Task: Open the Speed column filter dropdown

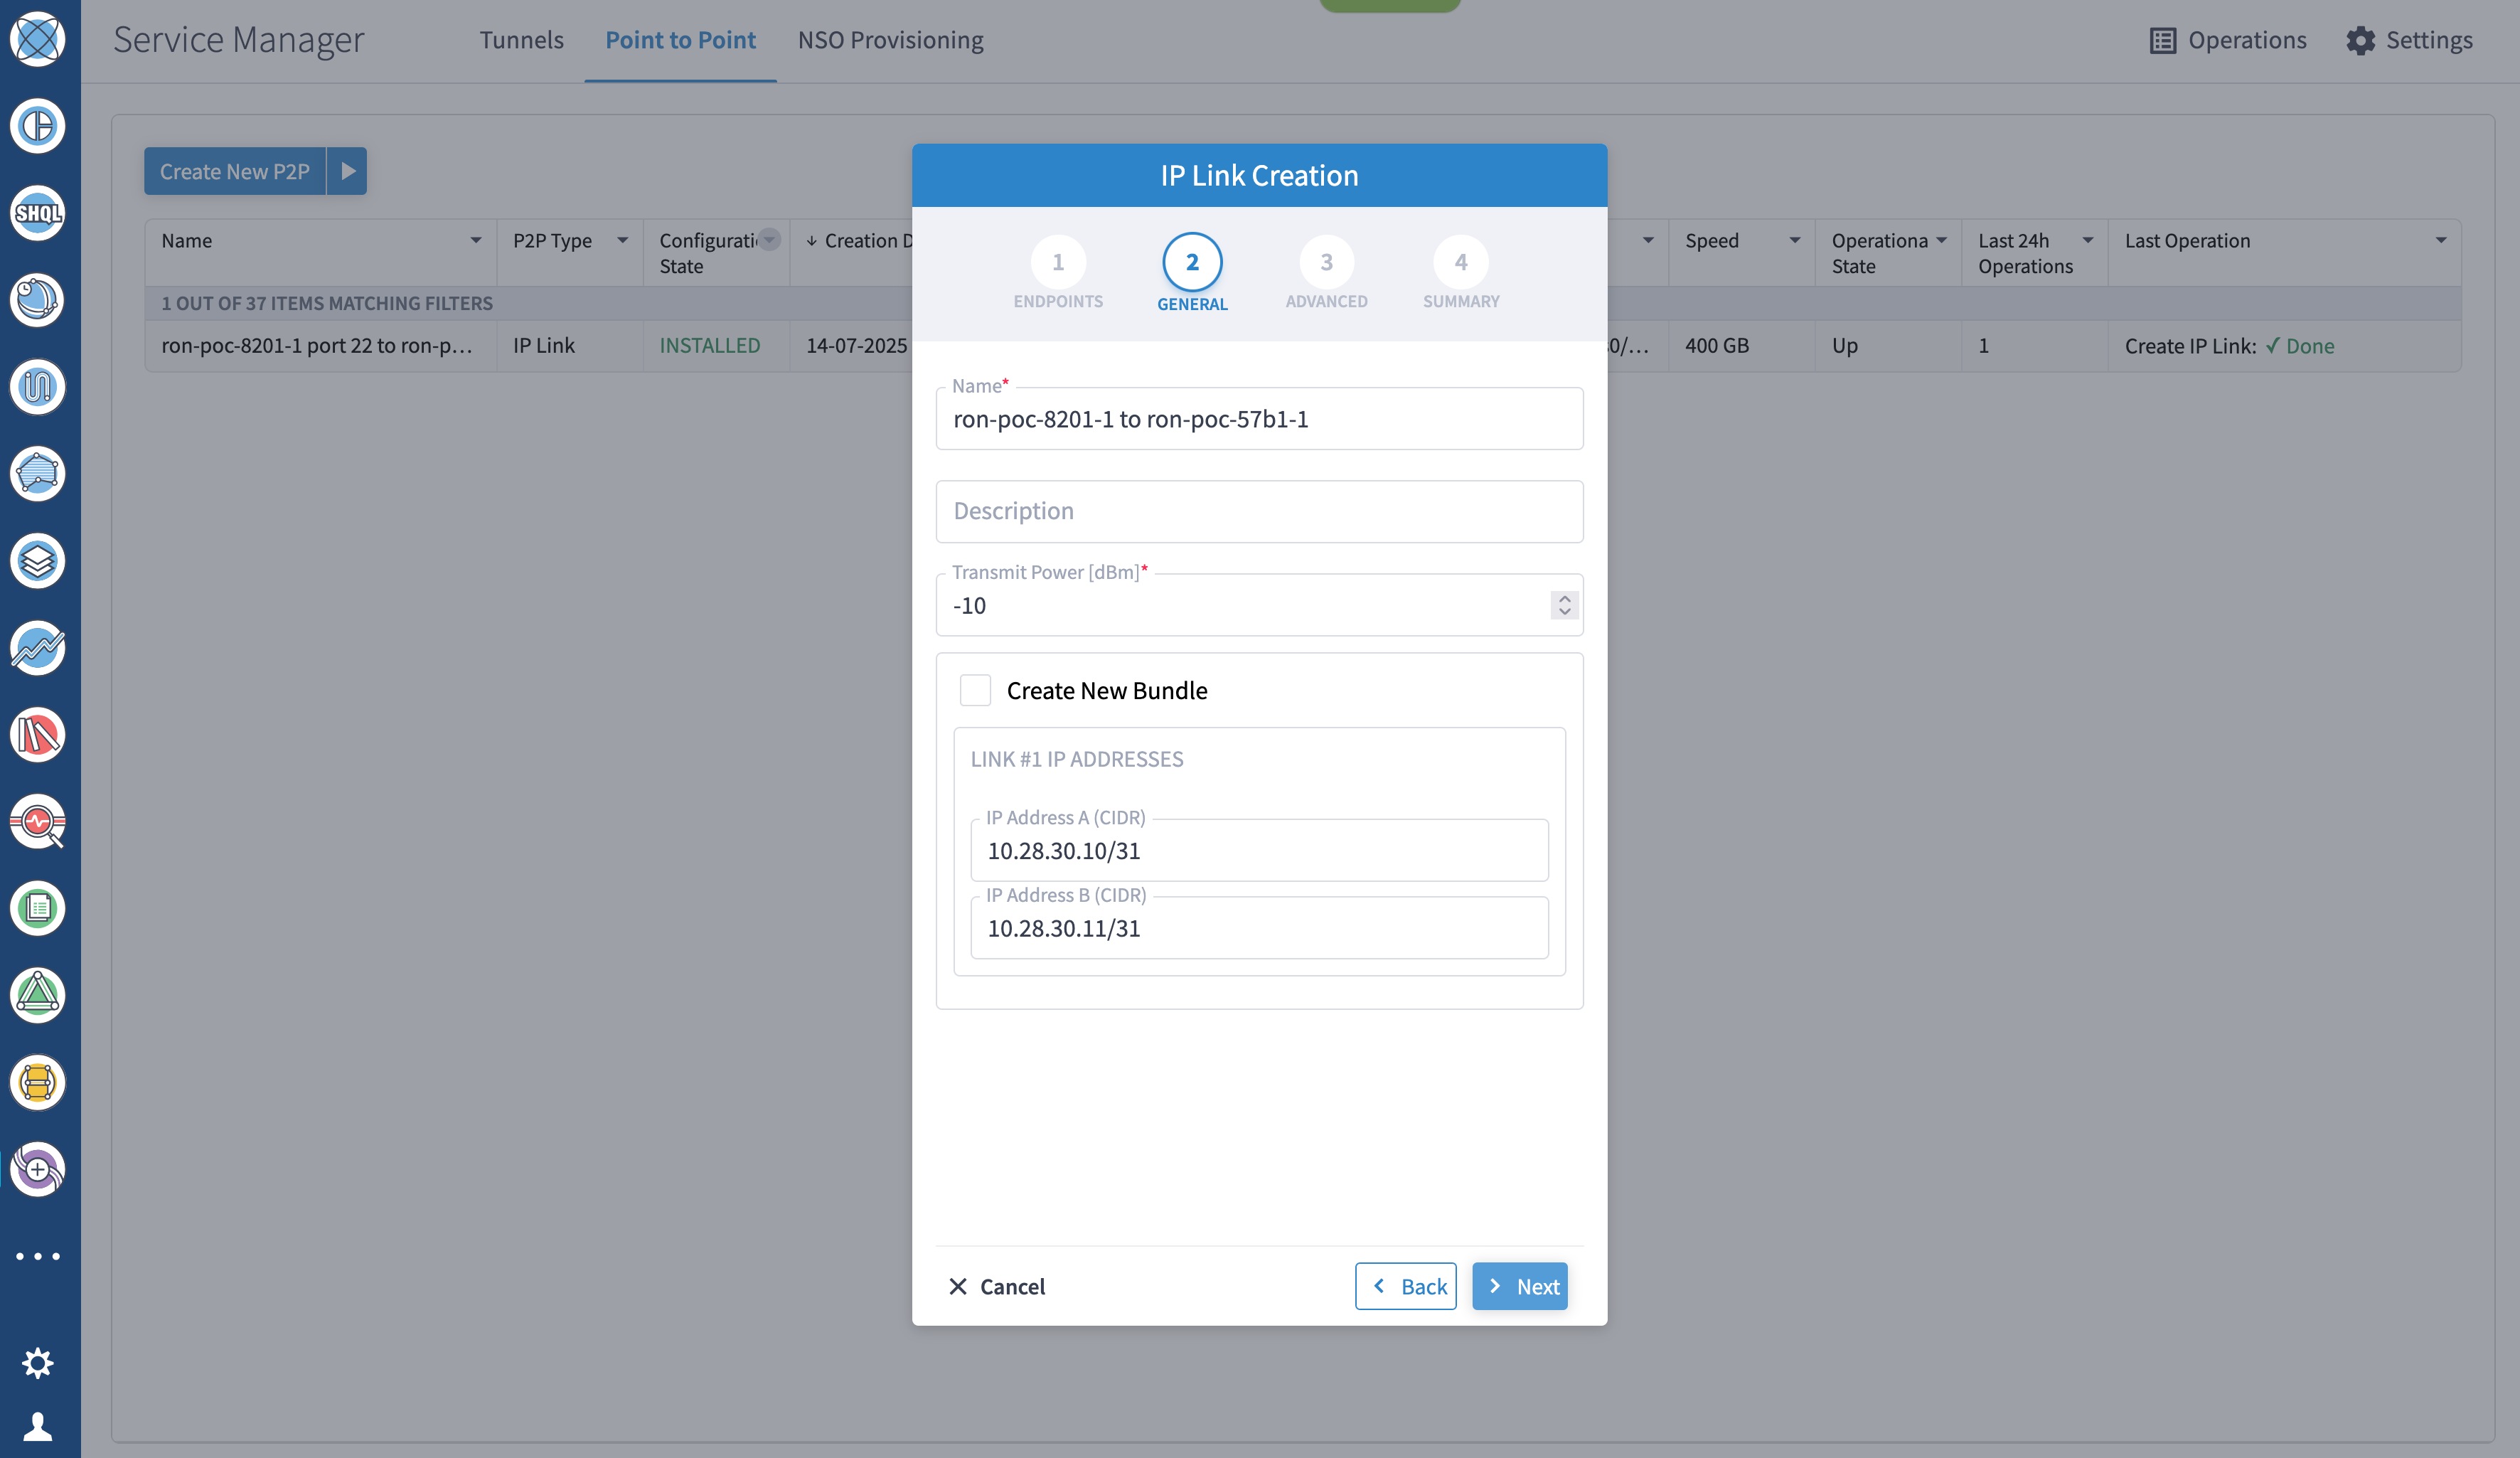Action: click(1793, 240)
